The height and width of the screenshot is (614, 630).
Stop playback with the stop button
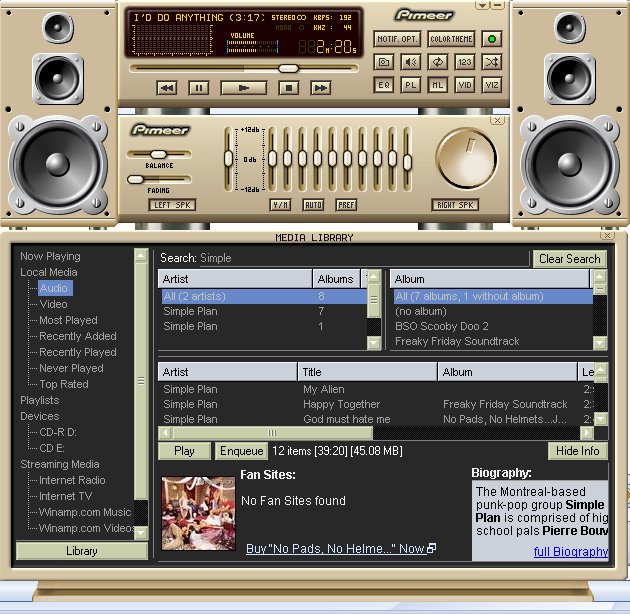289,88
